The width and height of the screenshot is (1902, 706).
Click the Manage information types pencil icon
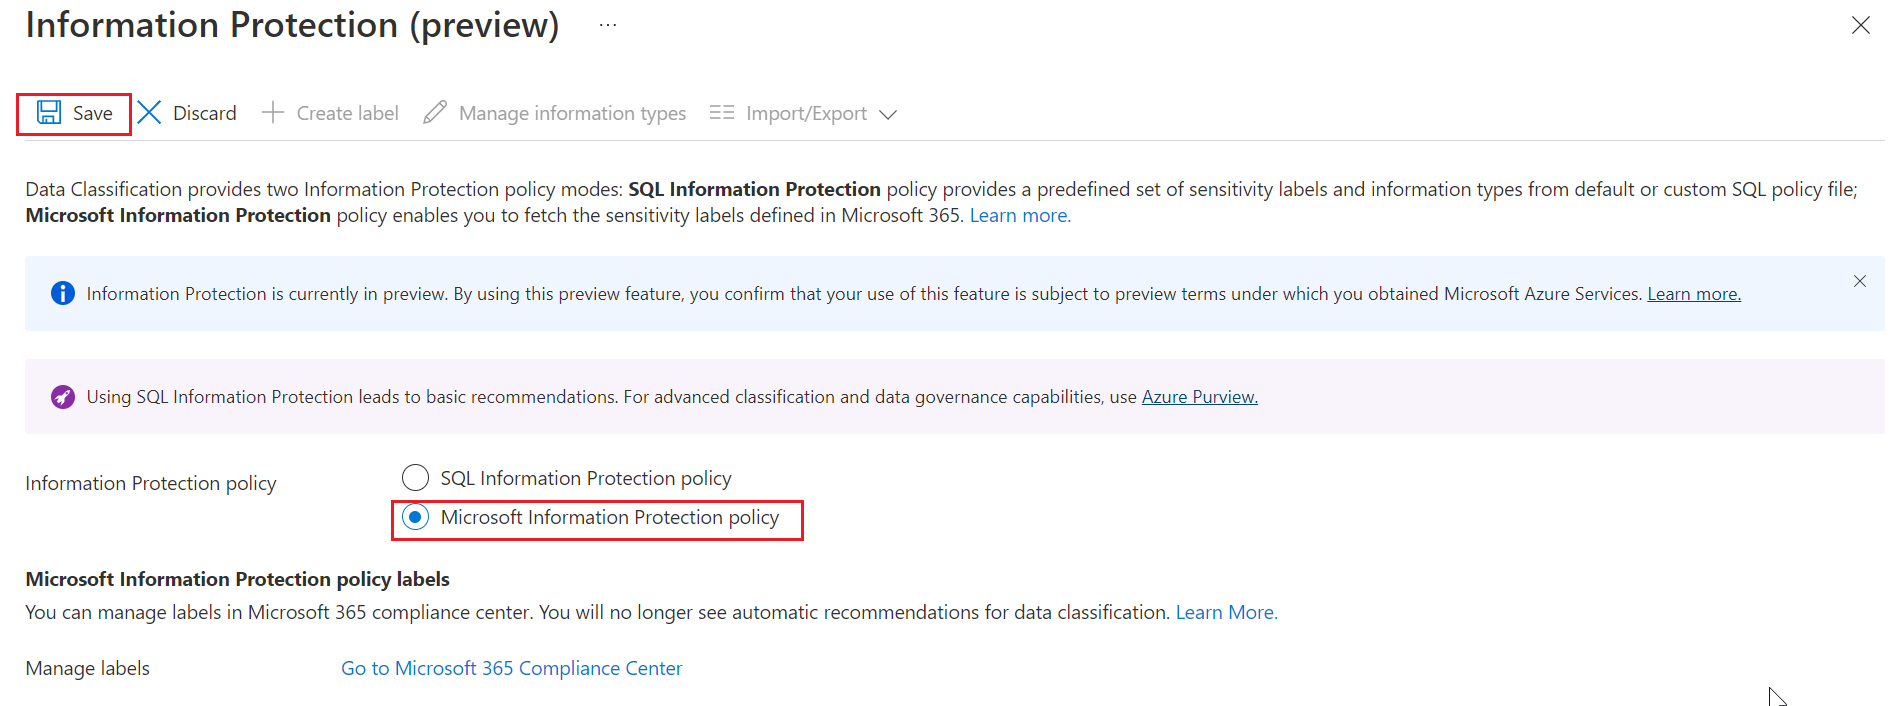click(x=435, y=112)
